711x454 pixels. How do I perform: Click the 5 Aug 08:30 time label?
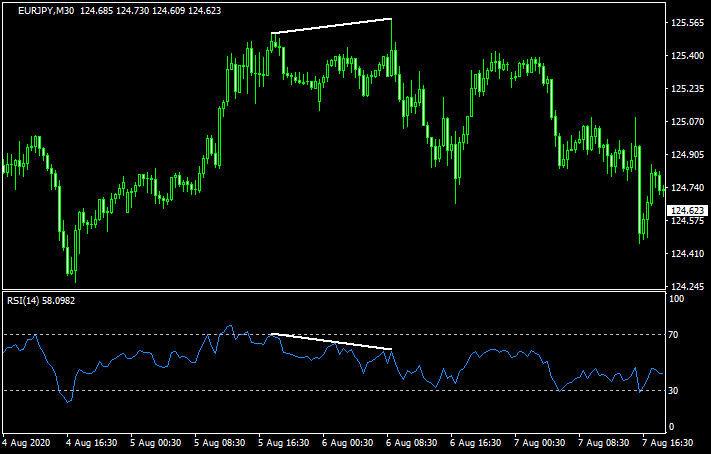point(218,441)
